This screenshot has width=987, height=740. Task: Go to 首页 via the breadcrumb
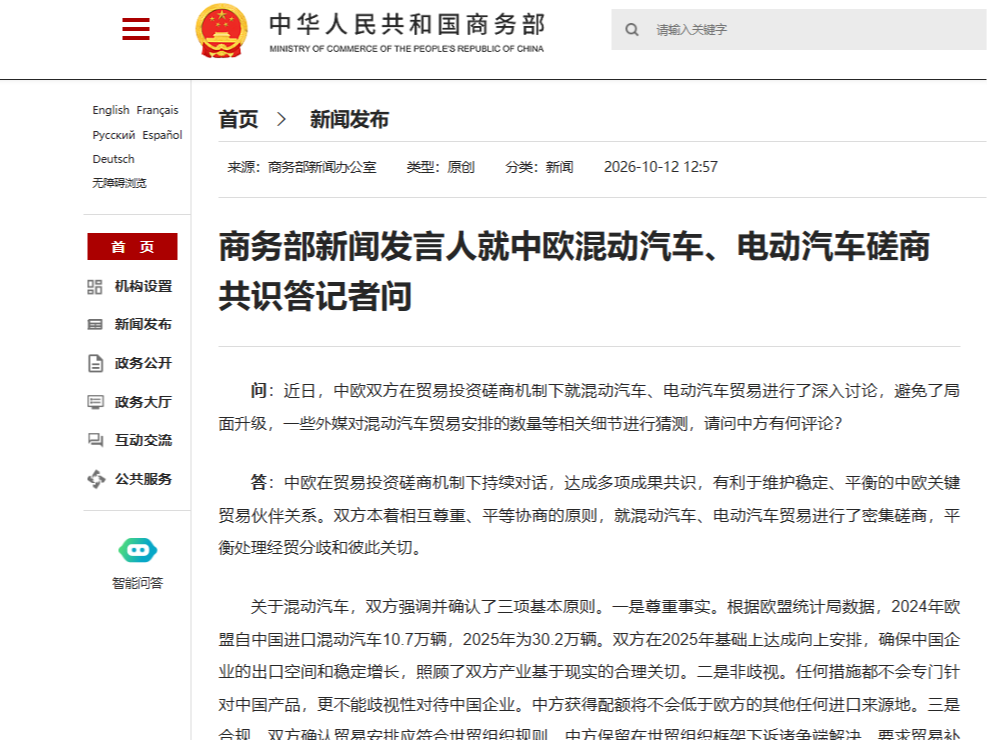click(239, 119)
